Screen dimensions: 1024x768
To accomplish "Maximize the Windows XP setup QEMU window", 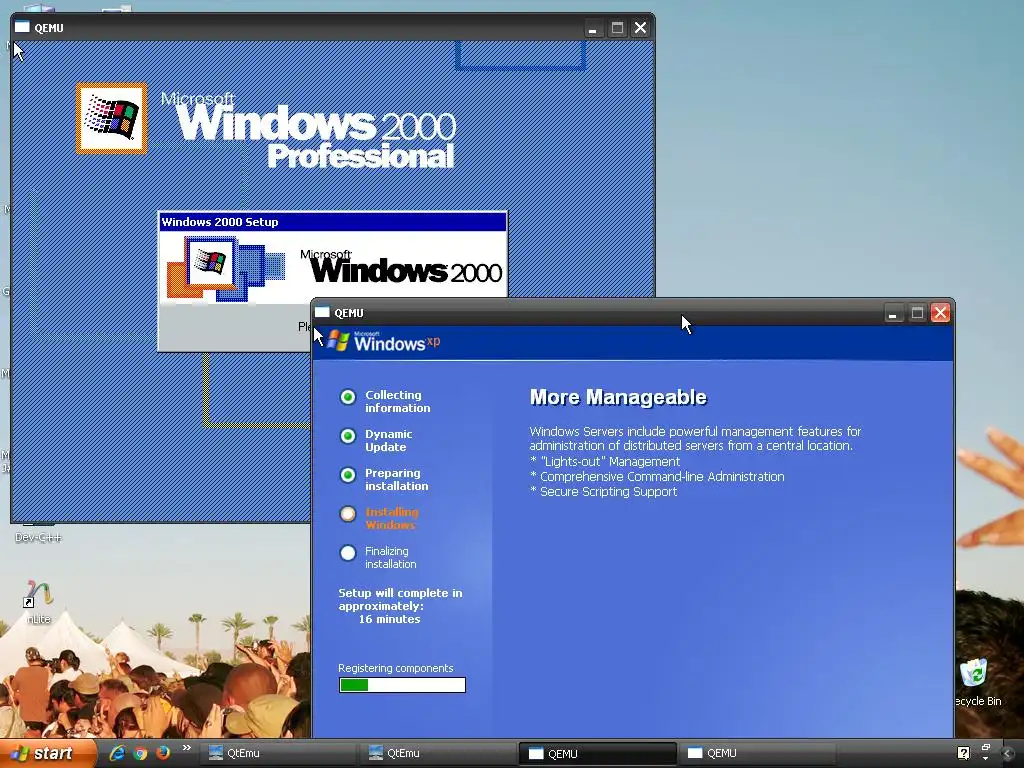I will pyautogui.click(x=917, y=313).
